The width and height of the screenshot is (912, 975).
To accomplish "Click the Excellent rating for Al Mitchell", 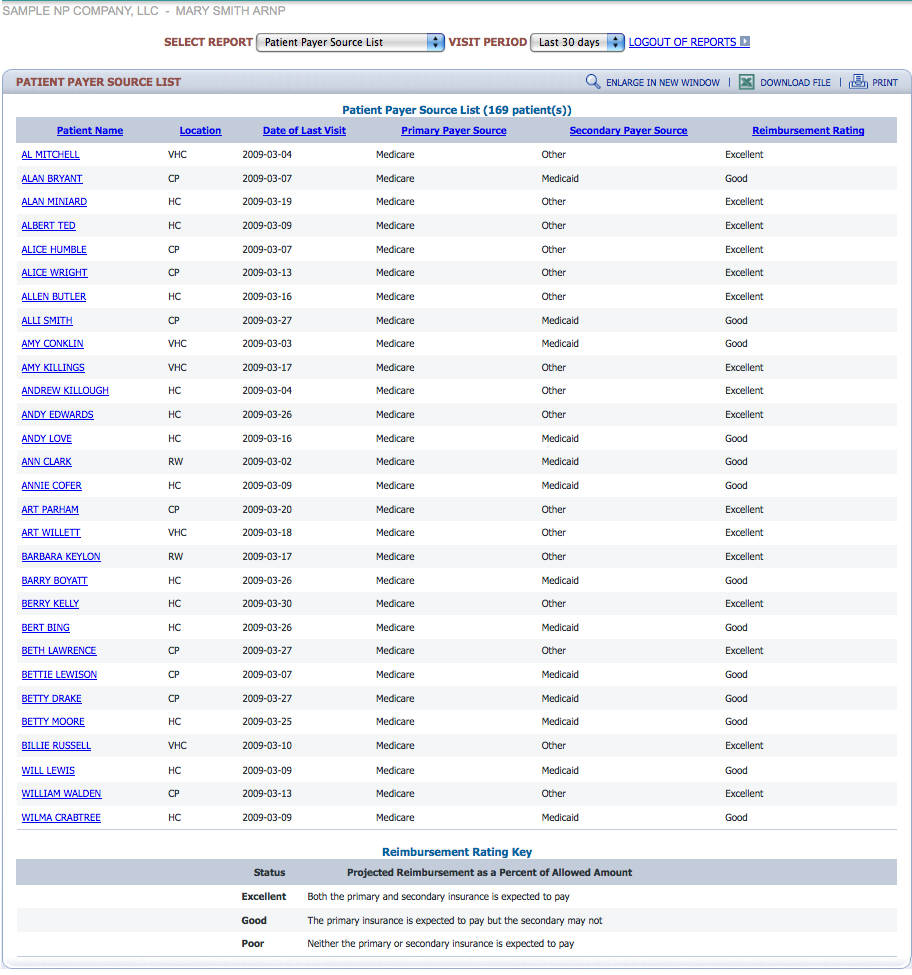I will pyautogui.click(x=744, y=155).
